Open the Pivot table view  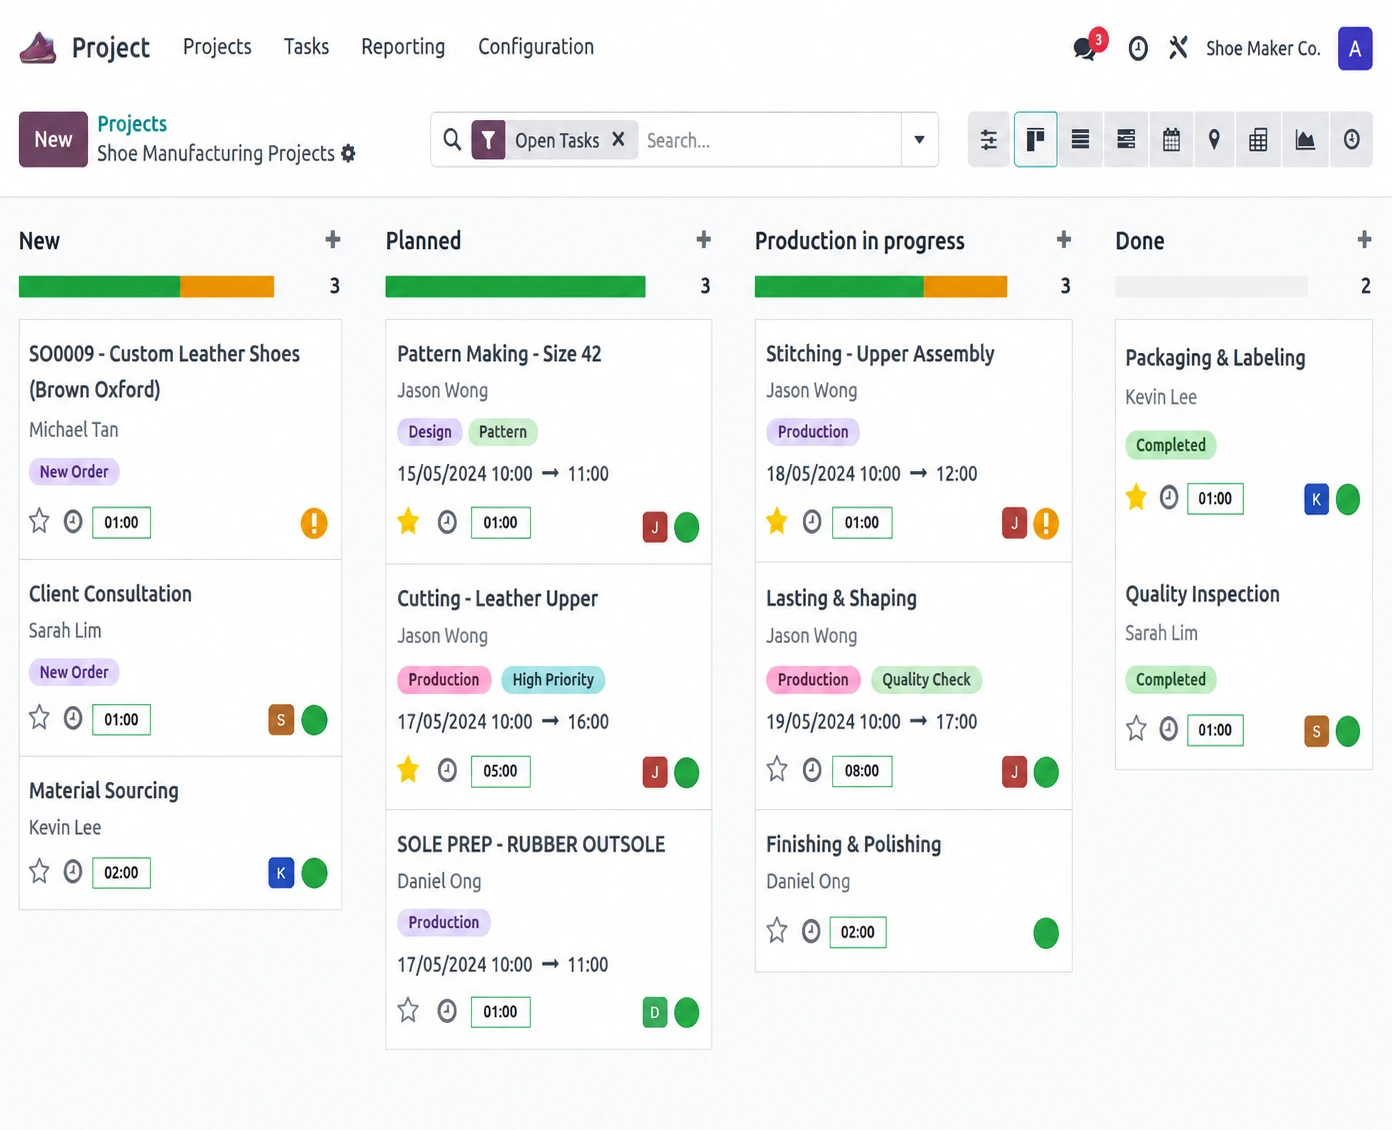pyautogui.click(x=1259, y=140)
